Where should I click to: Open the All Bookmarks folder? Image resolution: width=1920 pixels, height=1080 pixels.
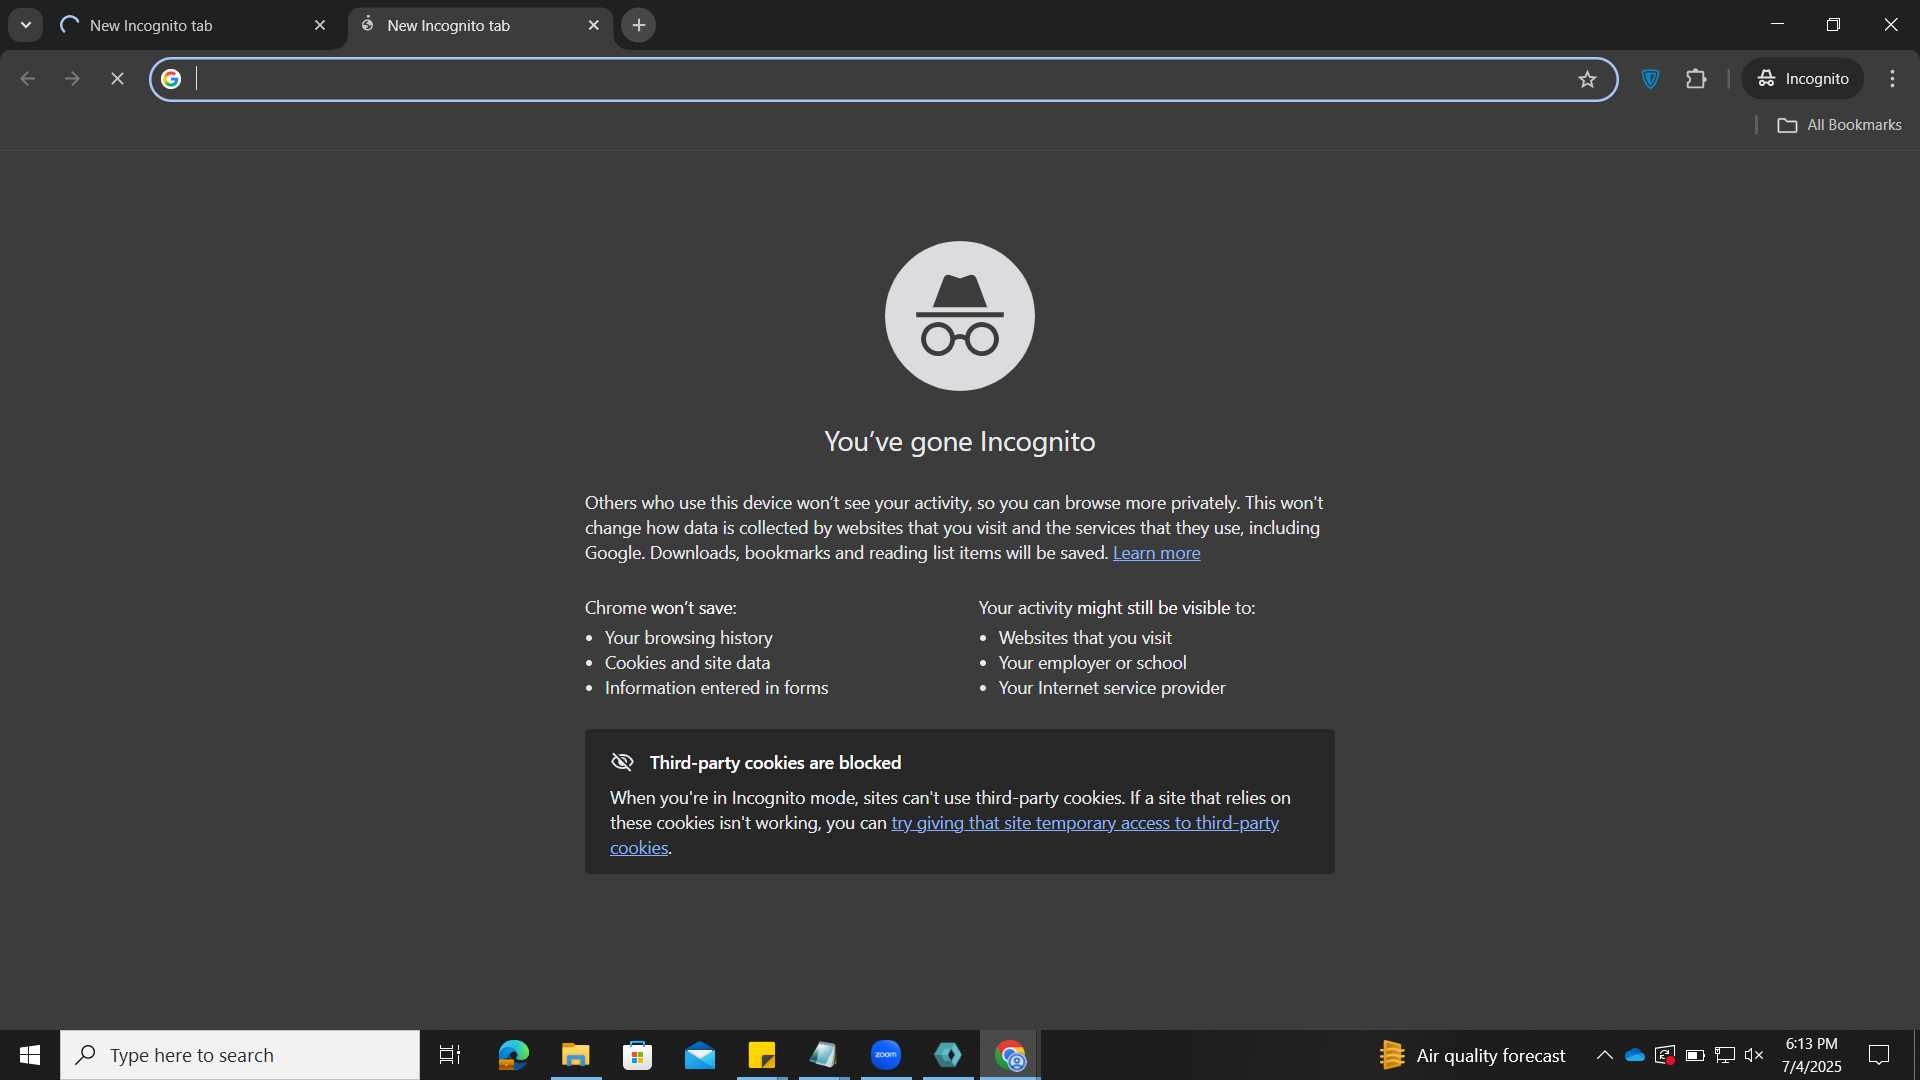pos(1840,125)
